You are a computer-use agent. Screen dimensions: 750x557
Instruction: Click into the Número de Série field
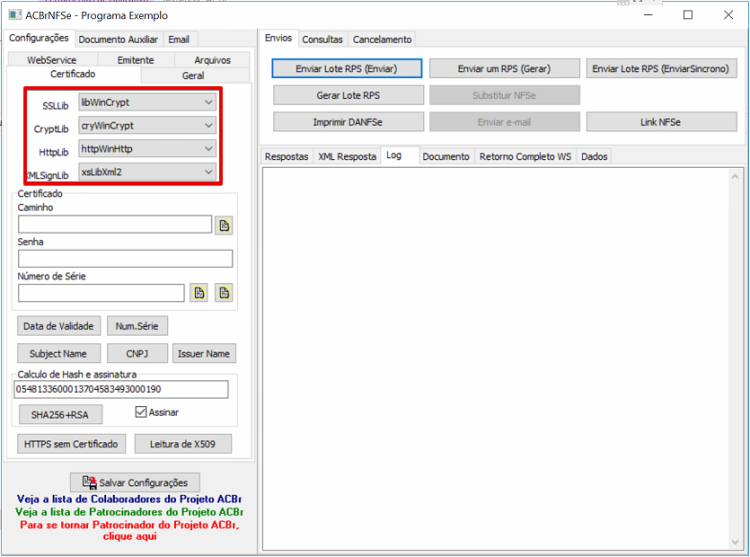pyautogui.click(x=101, y=293)
